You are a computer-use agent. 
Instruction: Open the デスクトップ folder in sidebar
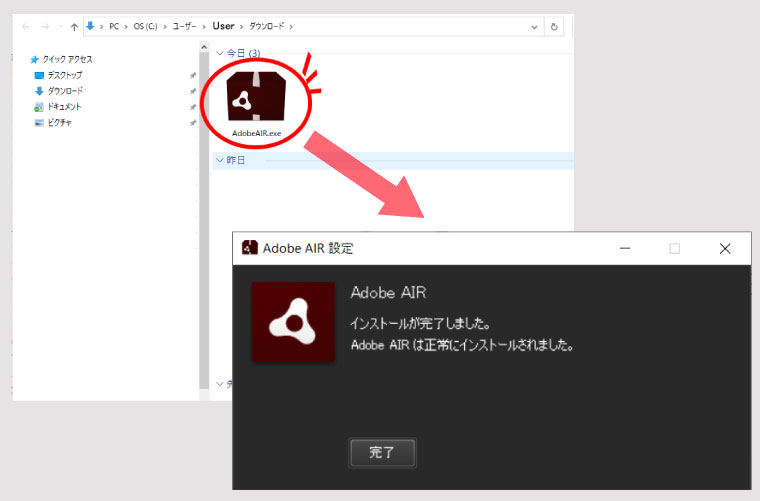64,75
